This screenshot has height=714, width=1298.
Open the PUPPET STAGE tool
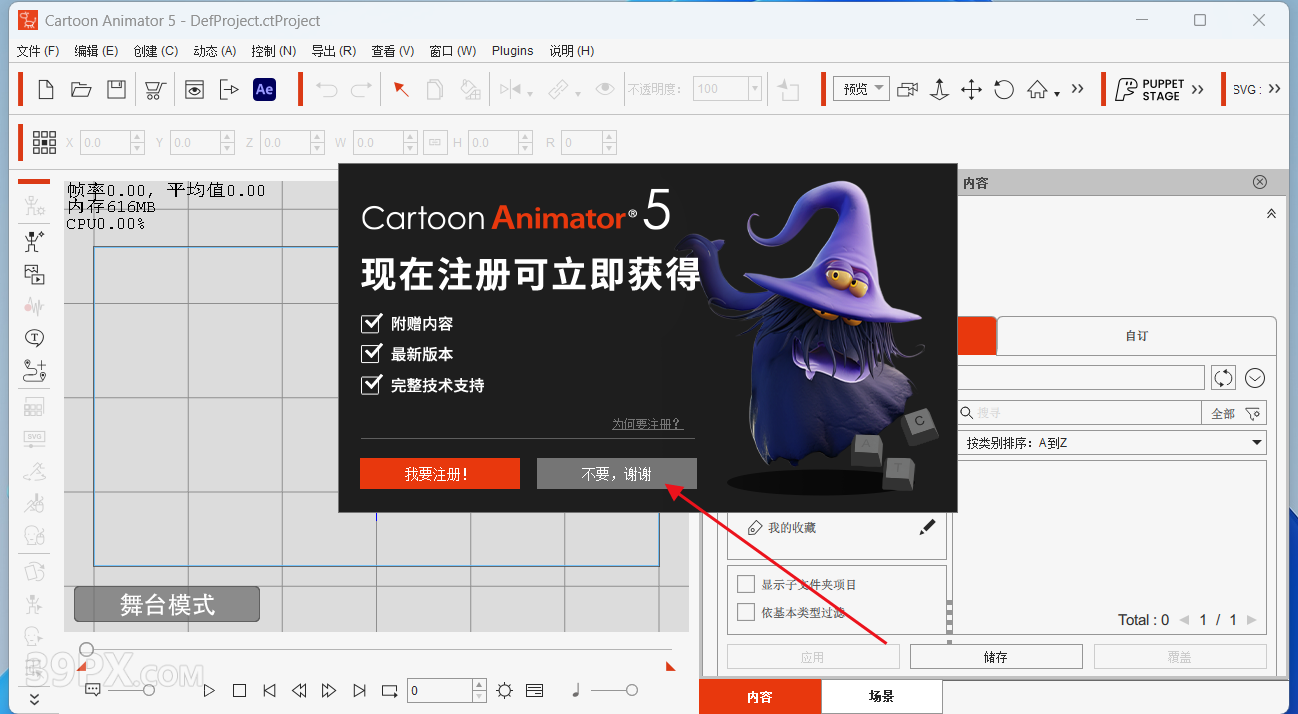pyautogui.click(x=1150, y=89)
